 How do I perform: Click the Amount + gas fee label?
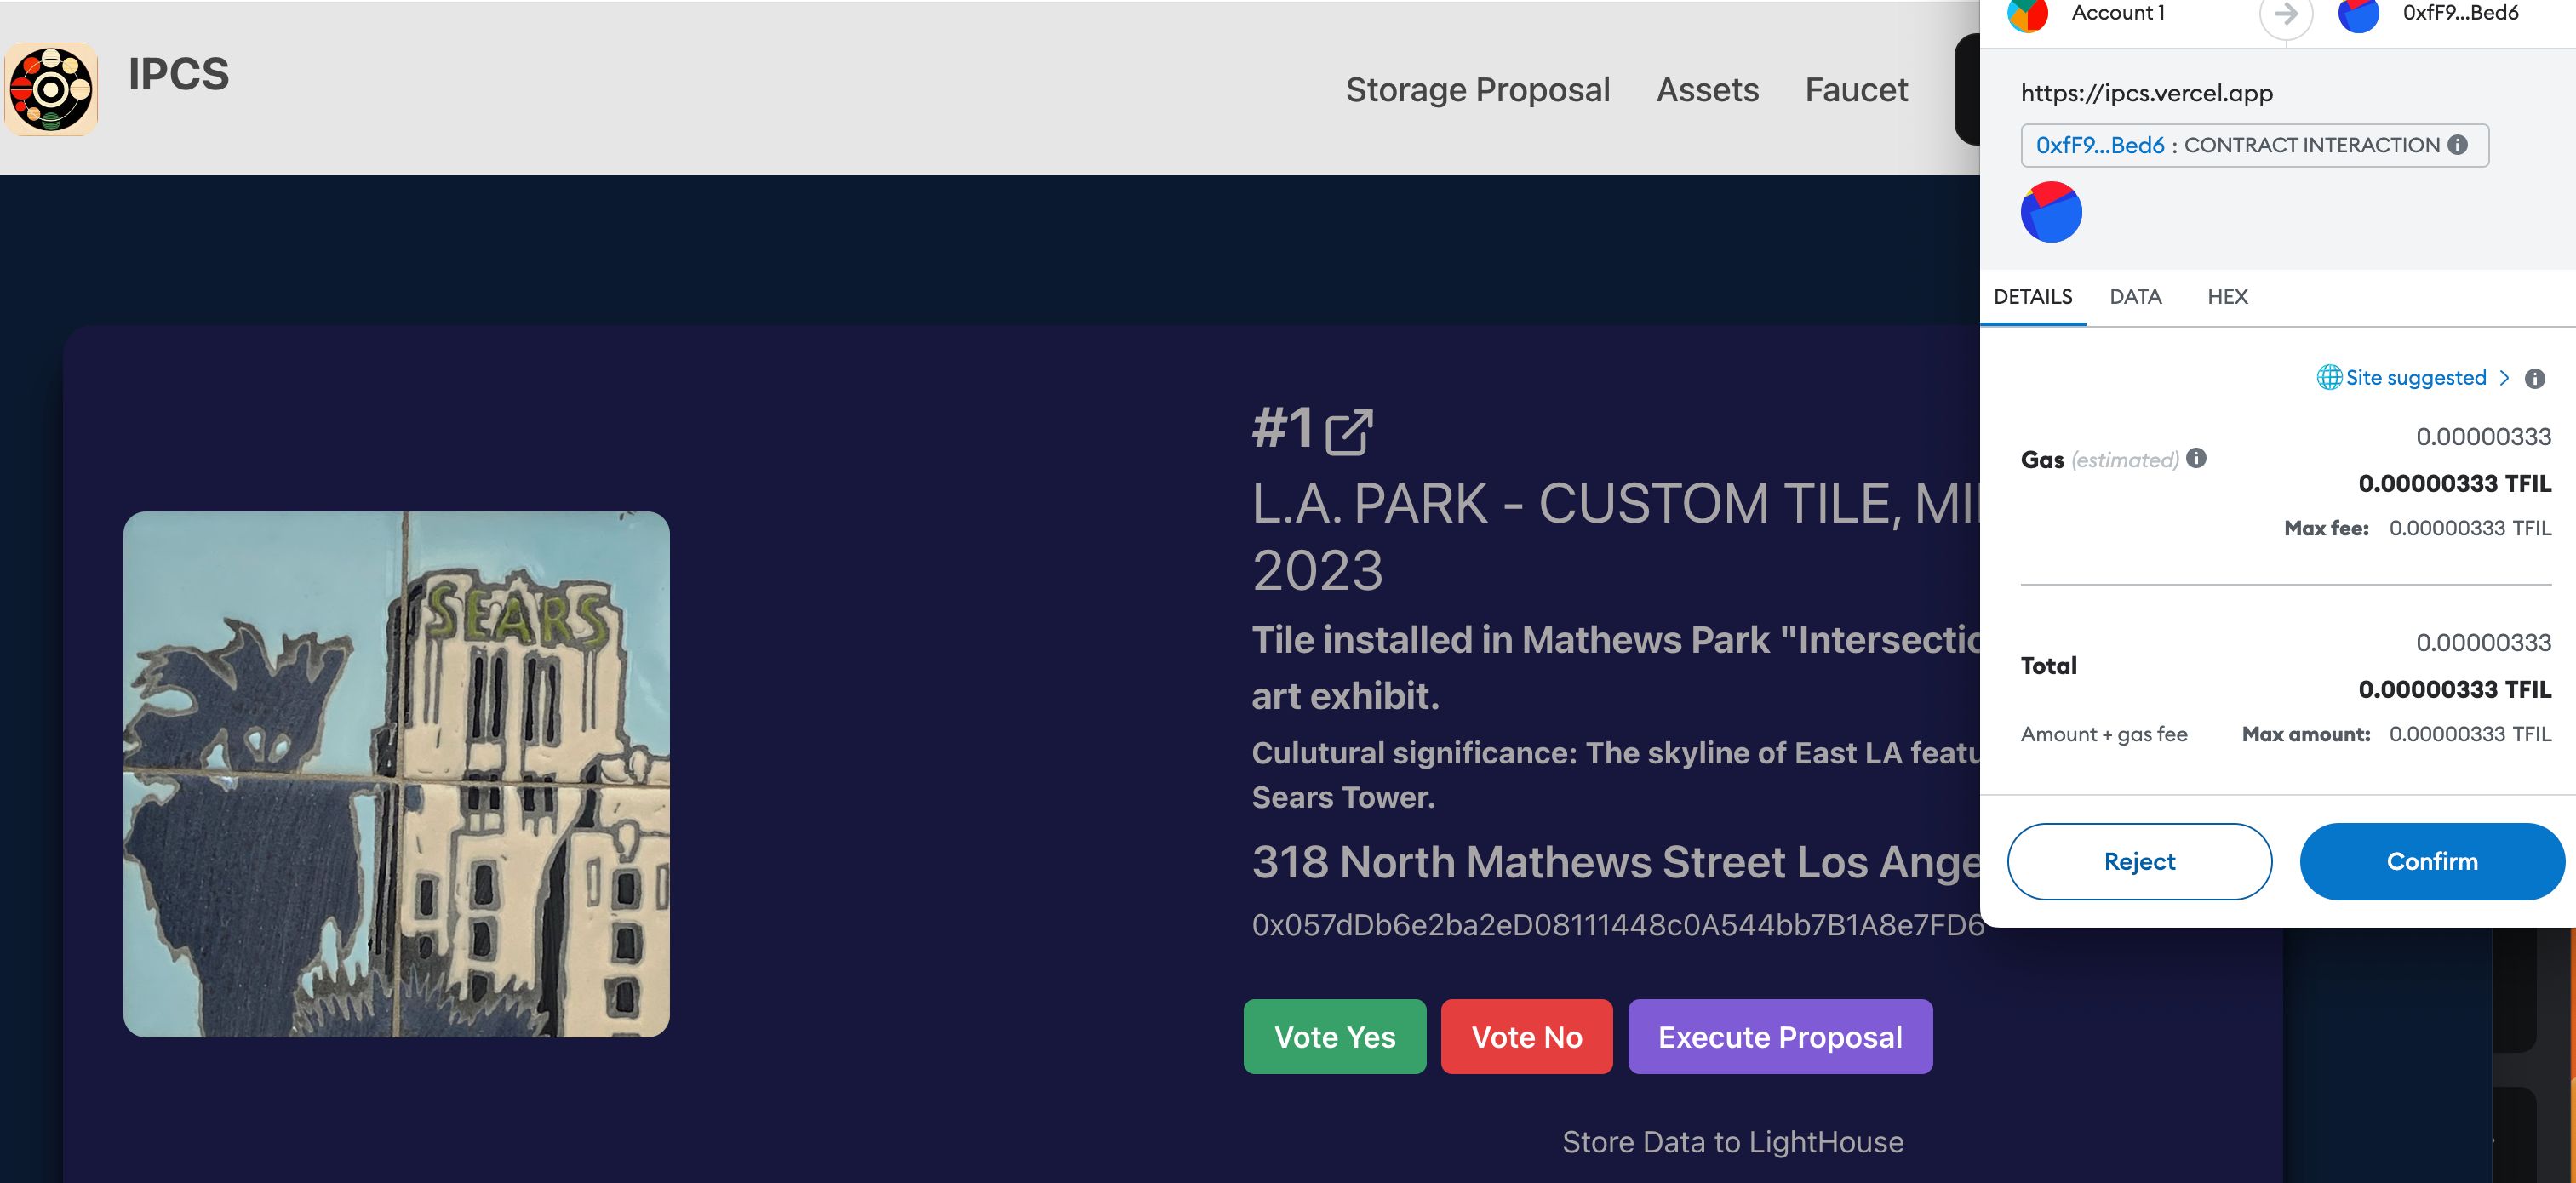pos(2104,735)
